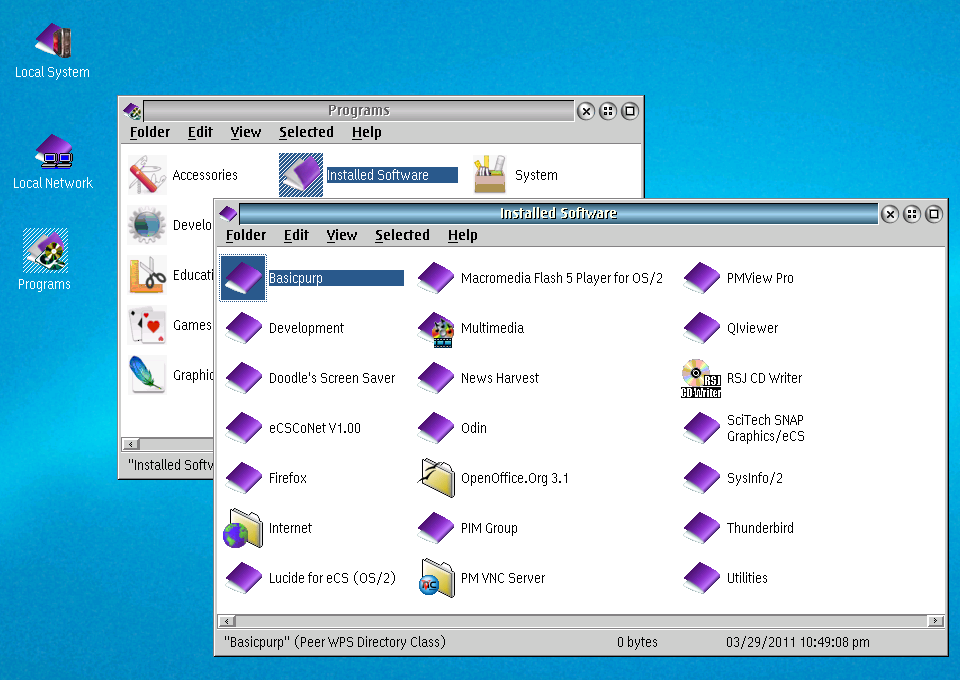Image resolution: width=960 pixels, height=680 pixels.
Task: Click left scroll arrow in Programs window
Action: click(129, 444)
